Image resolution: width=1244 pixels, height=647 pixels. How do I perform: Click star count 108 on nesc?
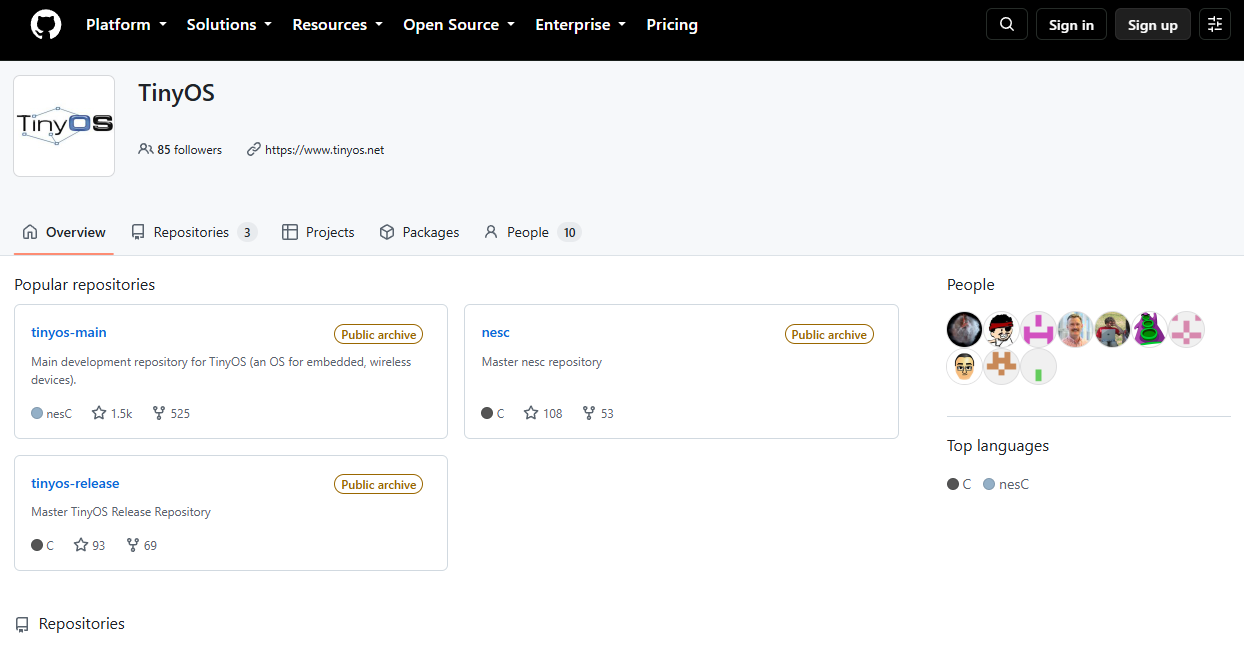pyautogui.click(x=543, y=413)
